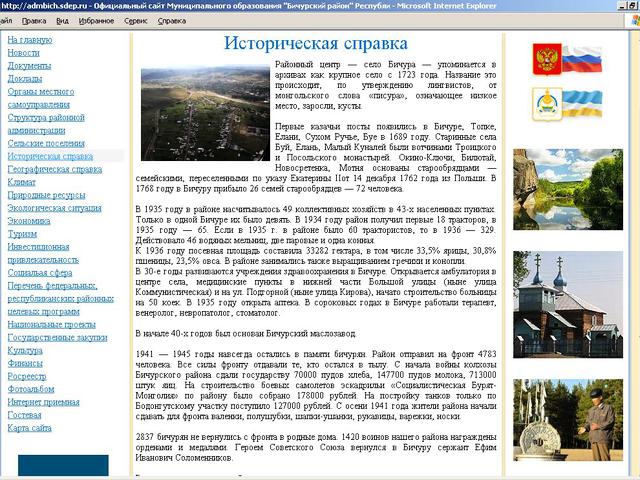The image size is (640, 480).
Task: Open Интернет приемная link
Action: 43,402
